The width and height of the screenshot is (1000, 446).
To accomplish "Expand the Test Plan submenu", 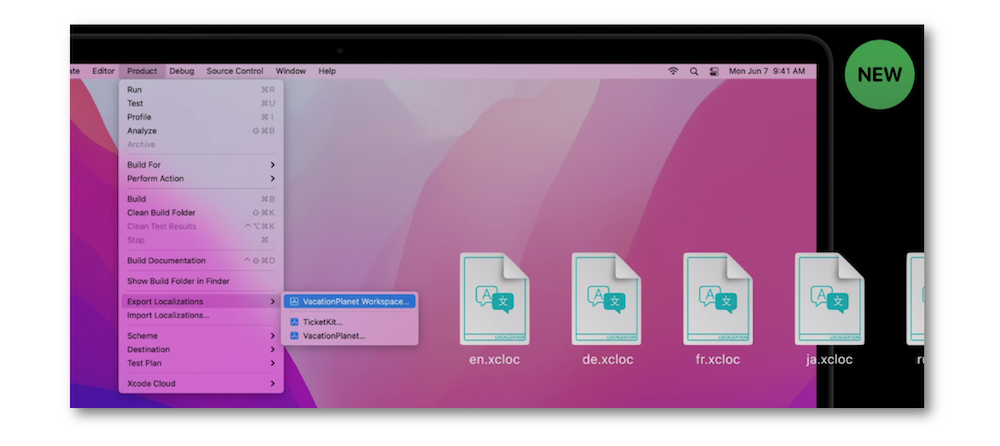I will 201,363.
